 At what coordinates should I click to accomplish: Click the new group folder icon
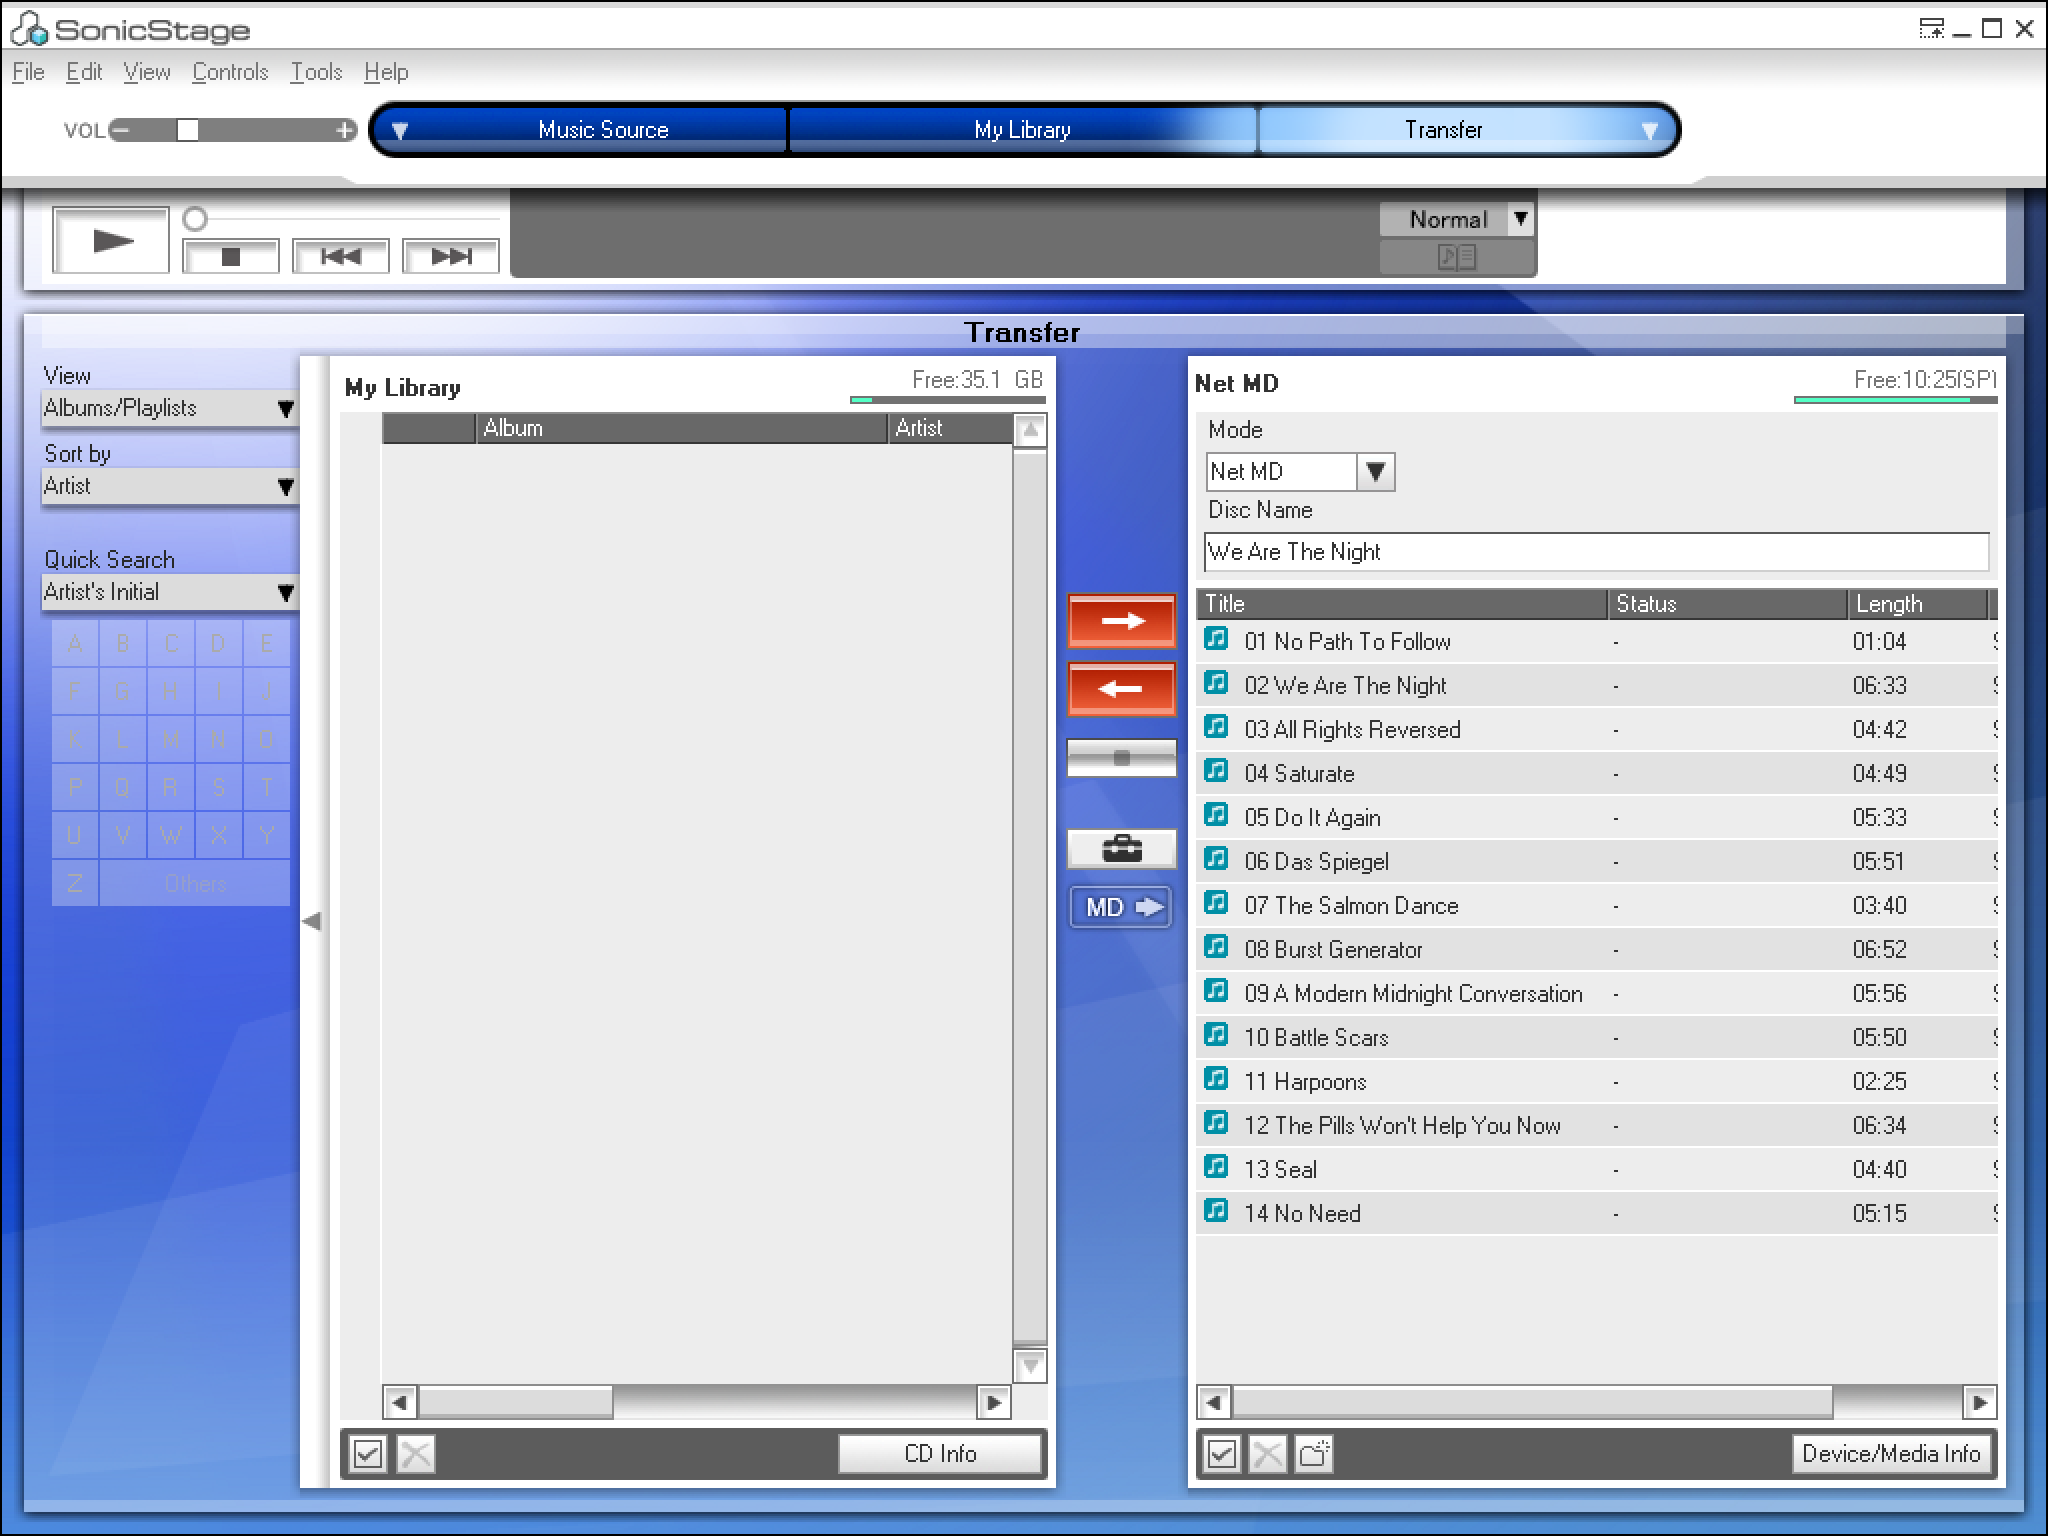(1314, 1453)
